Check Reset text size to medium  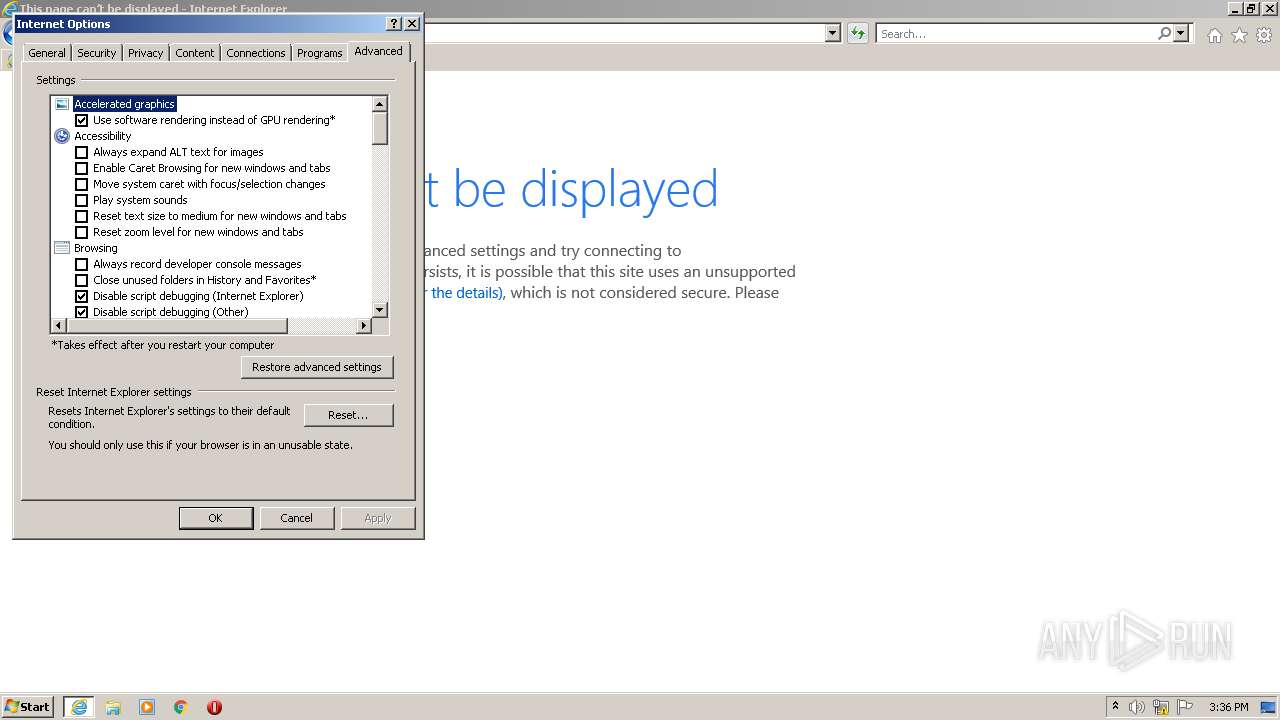[x=82, y=216]
